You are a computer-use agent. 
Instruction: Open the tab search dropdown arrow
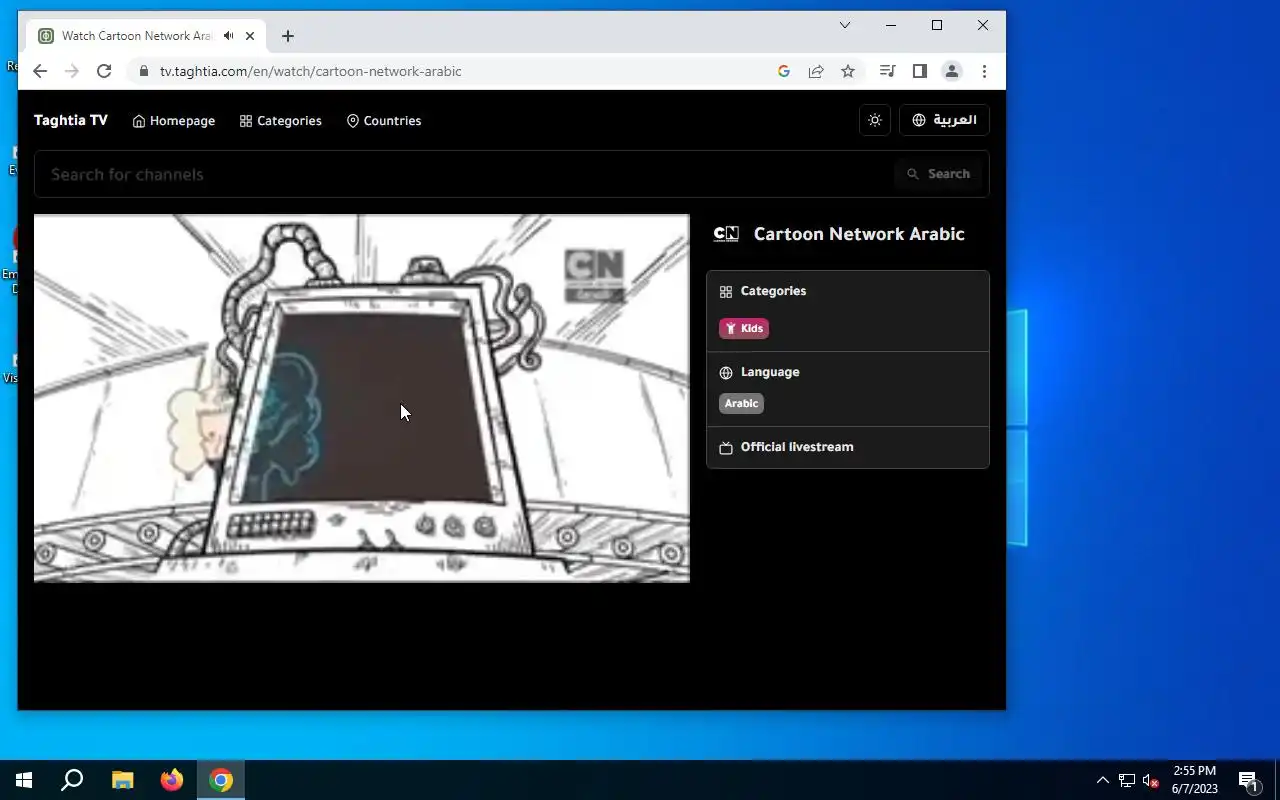coord(844,25)
